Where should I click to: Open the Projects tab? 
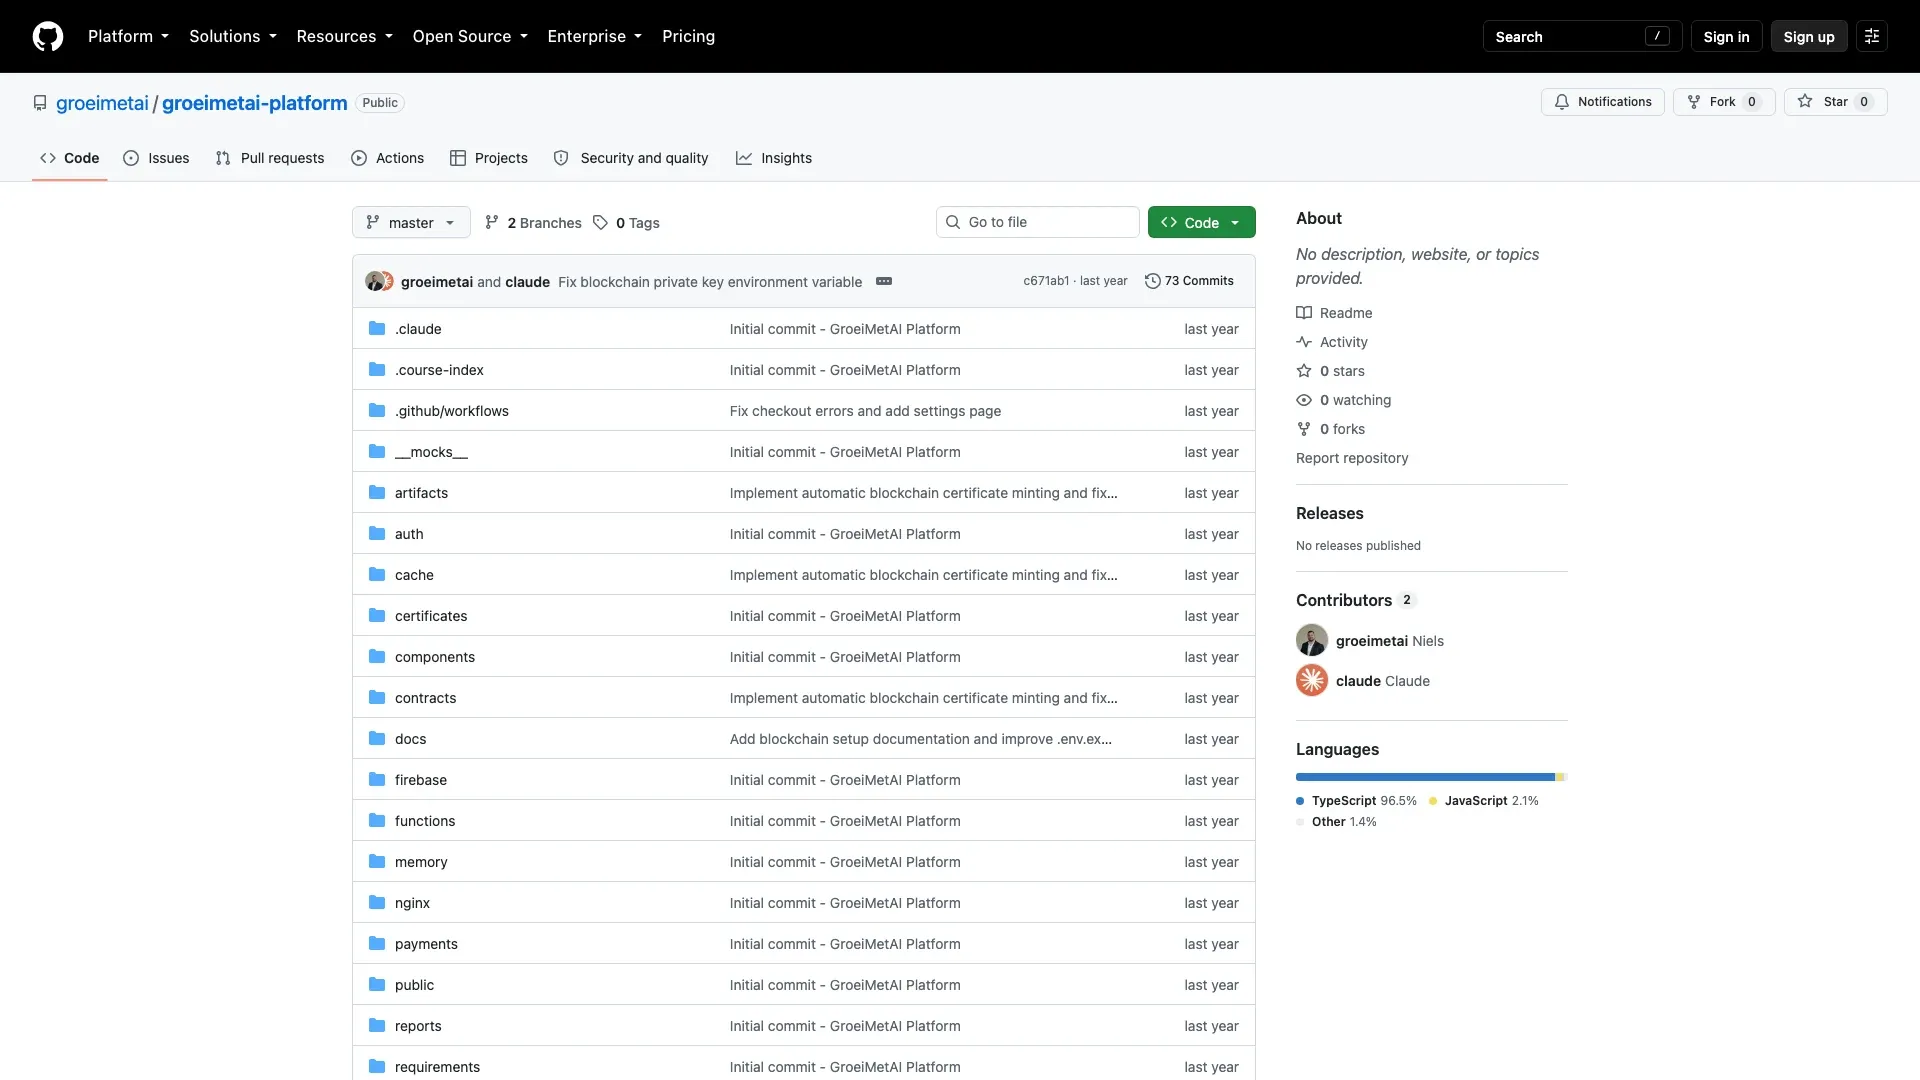click(x=489, y=158)
